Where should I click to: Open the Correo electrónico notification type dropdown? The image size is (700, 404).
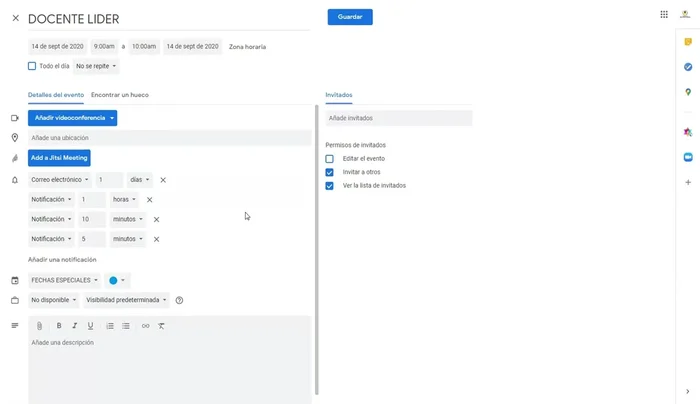tap(59, 179)
